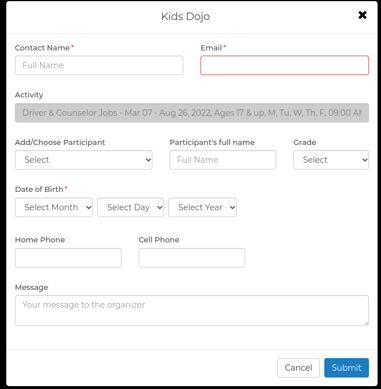381x389 pixels.
Task: Click the 'Add/Choose Participant' label
Action: coord(60,142)
